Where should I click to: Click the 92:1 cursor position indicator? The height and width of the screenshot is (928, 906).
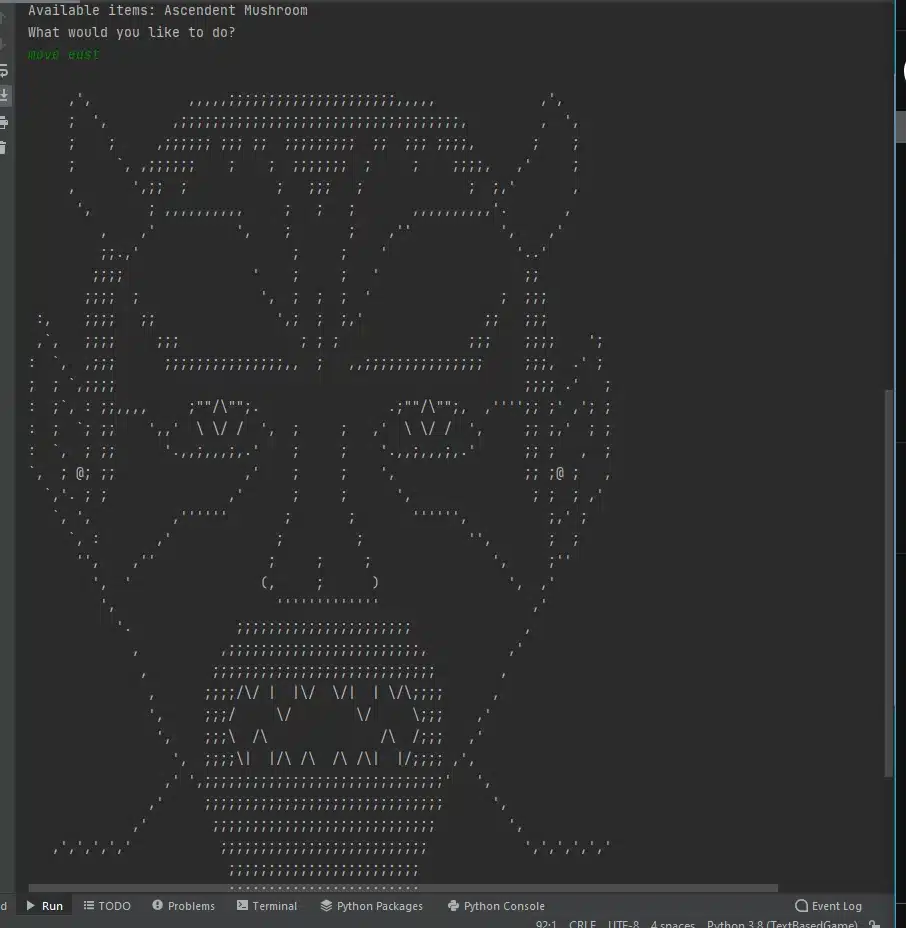point(546,924)
